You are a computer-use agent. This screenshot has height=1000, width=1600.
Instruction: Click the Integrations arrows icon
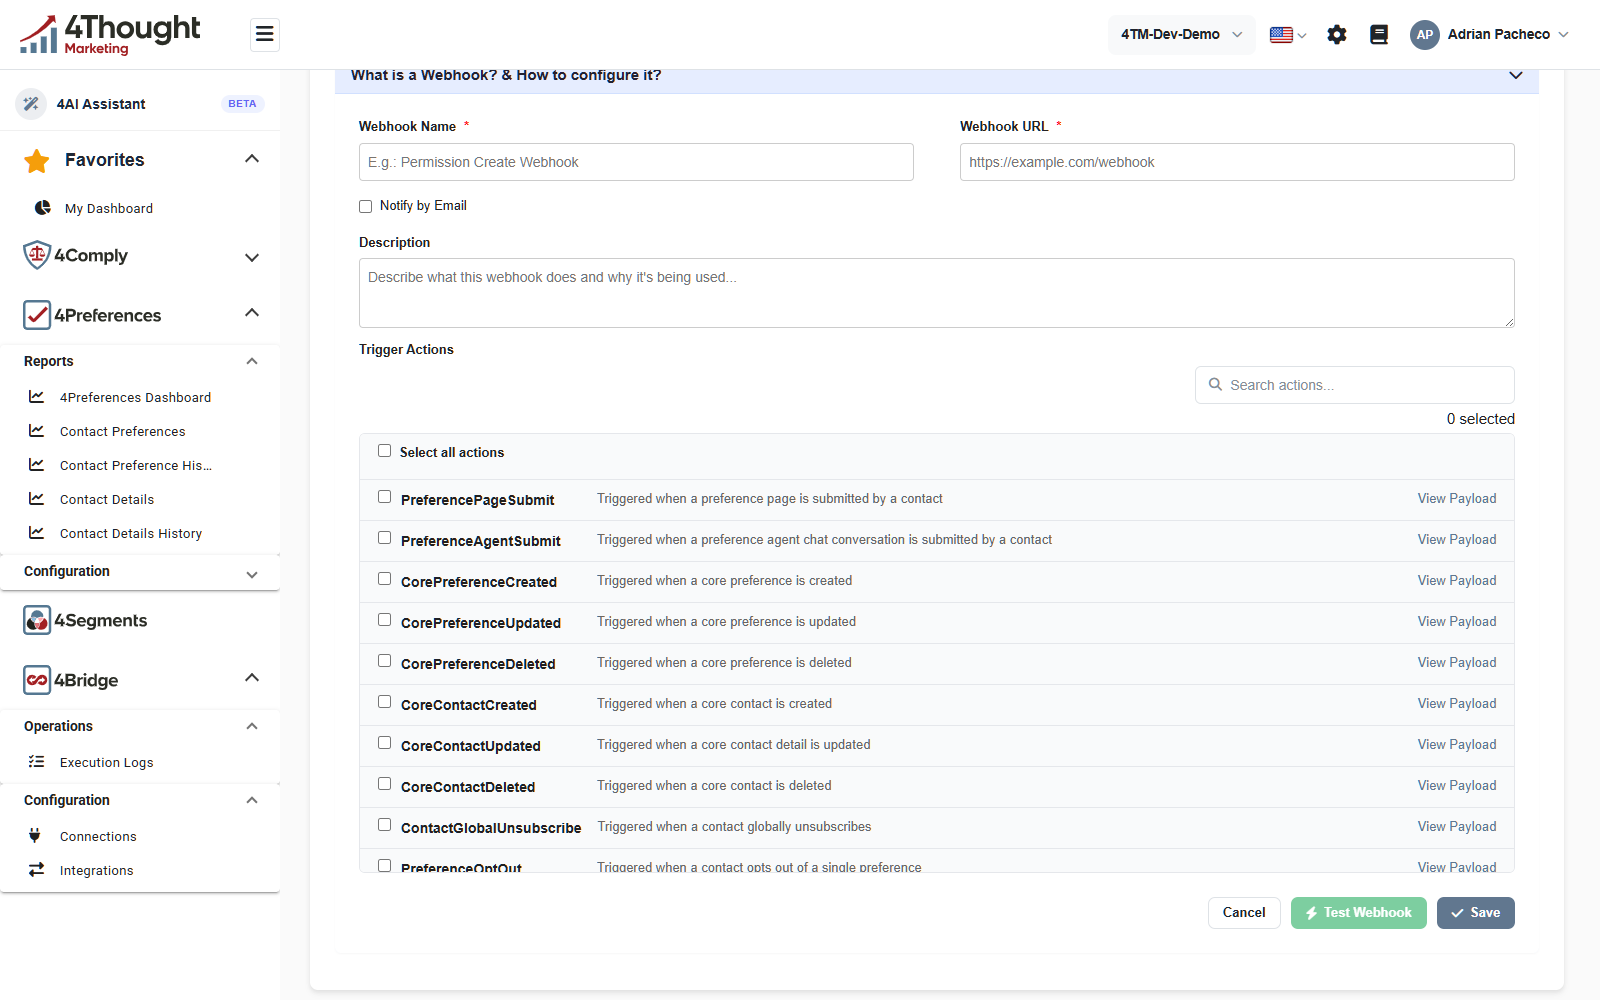click(x=37, y=870)
